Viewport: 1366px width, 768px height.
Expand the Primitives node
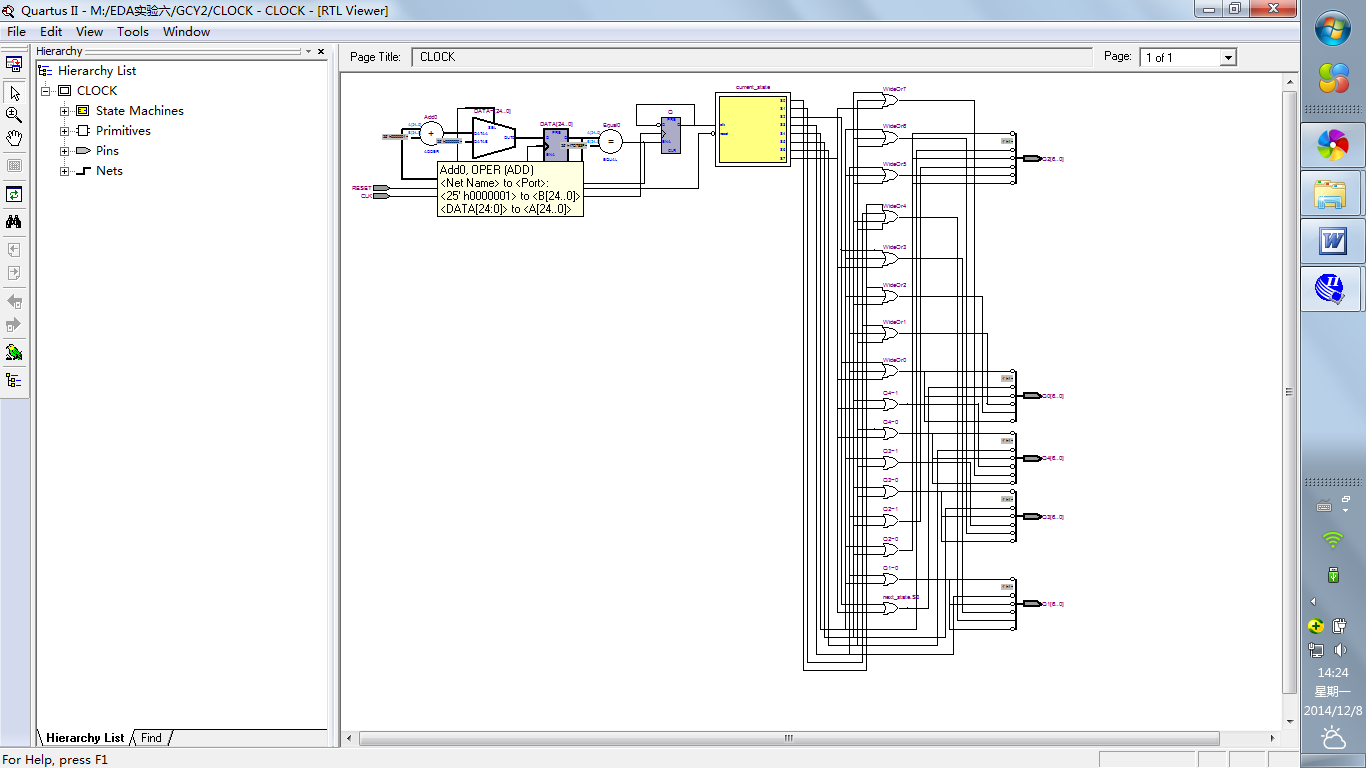pyautogui.click(x=65, y=131)
